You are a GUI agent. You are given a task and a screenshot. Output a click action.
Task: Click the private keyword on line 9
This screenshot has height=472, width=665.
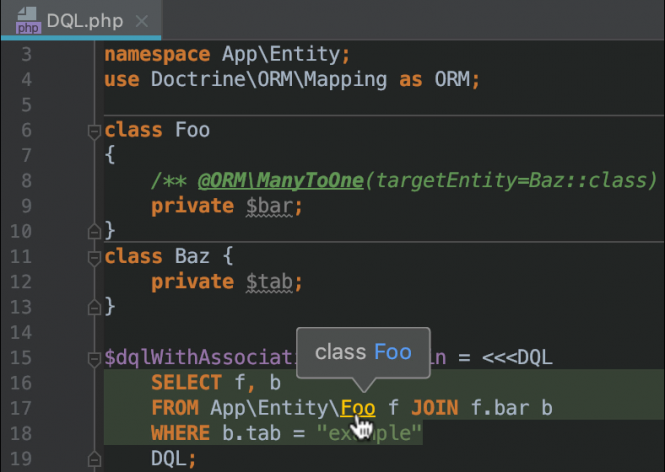tap(193, 206)
